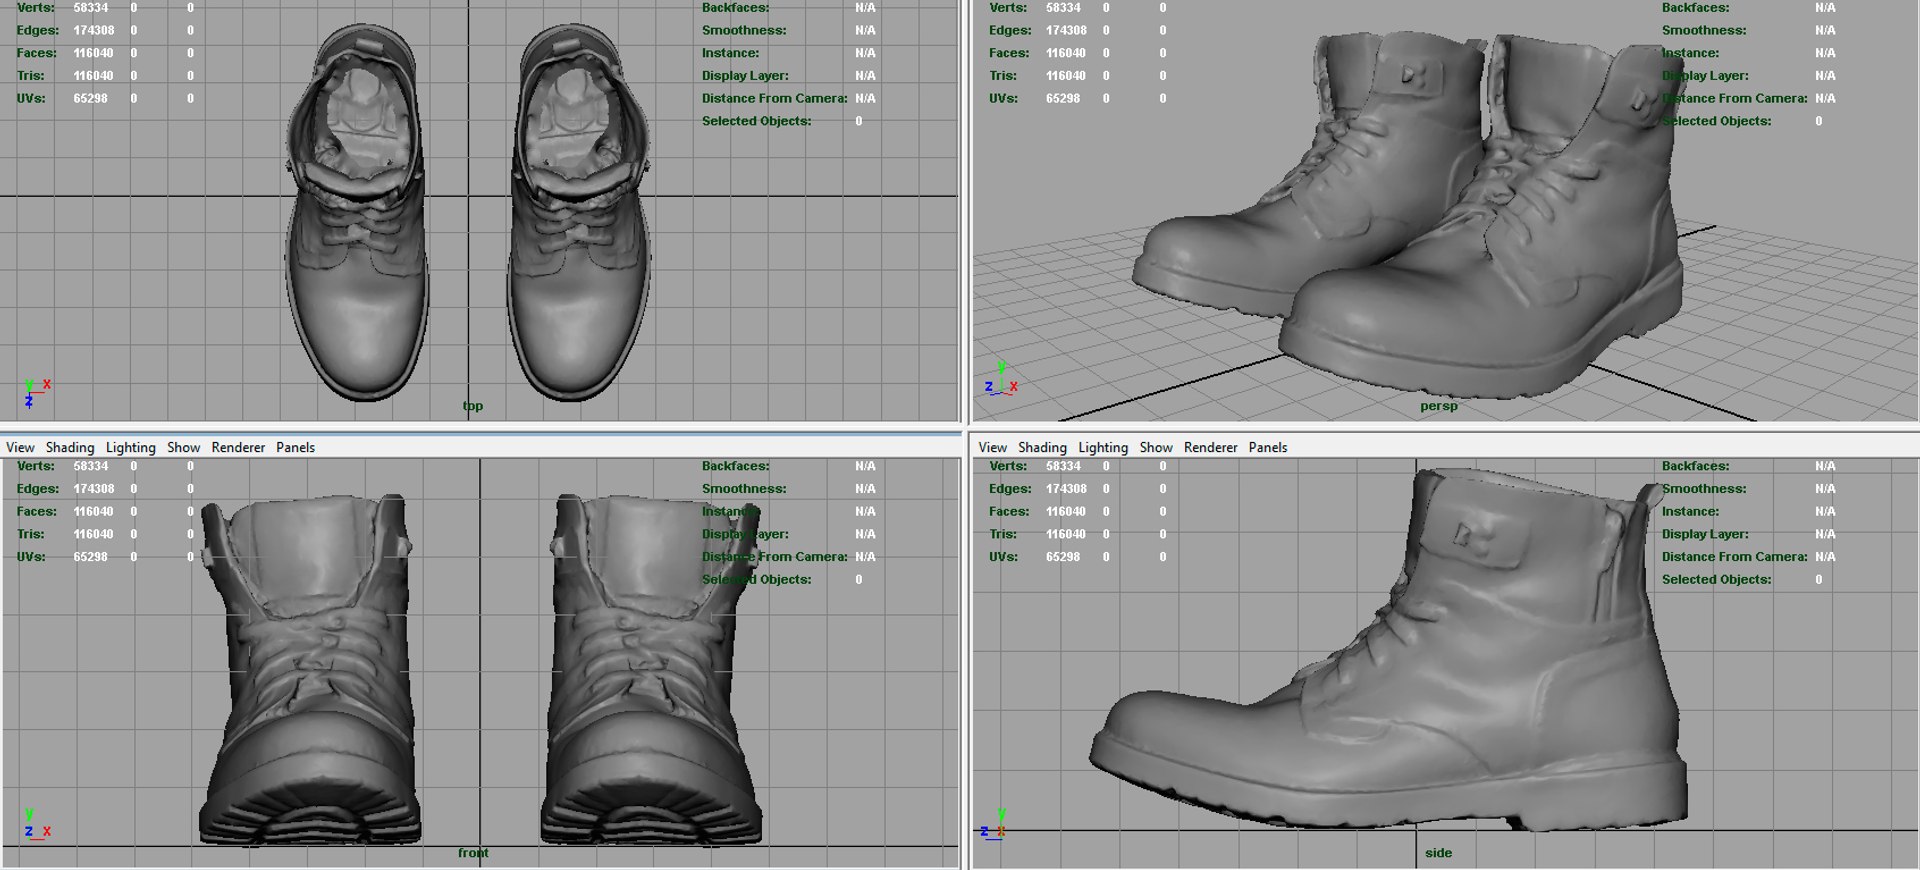Click the "front" camera name label
Screen dimensions: 1920x870
[x=473, y=853]
